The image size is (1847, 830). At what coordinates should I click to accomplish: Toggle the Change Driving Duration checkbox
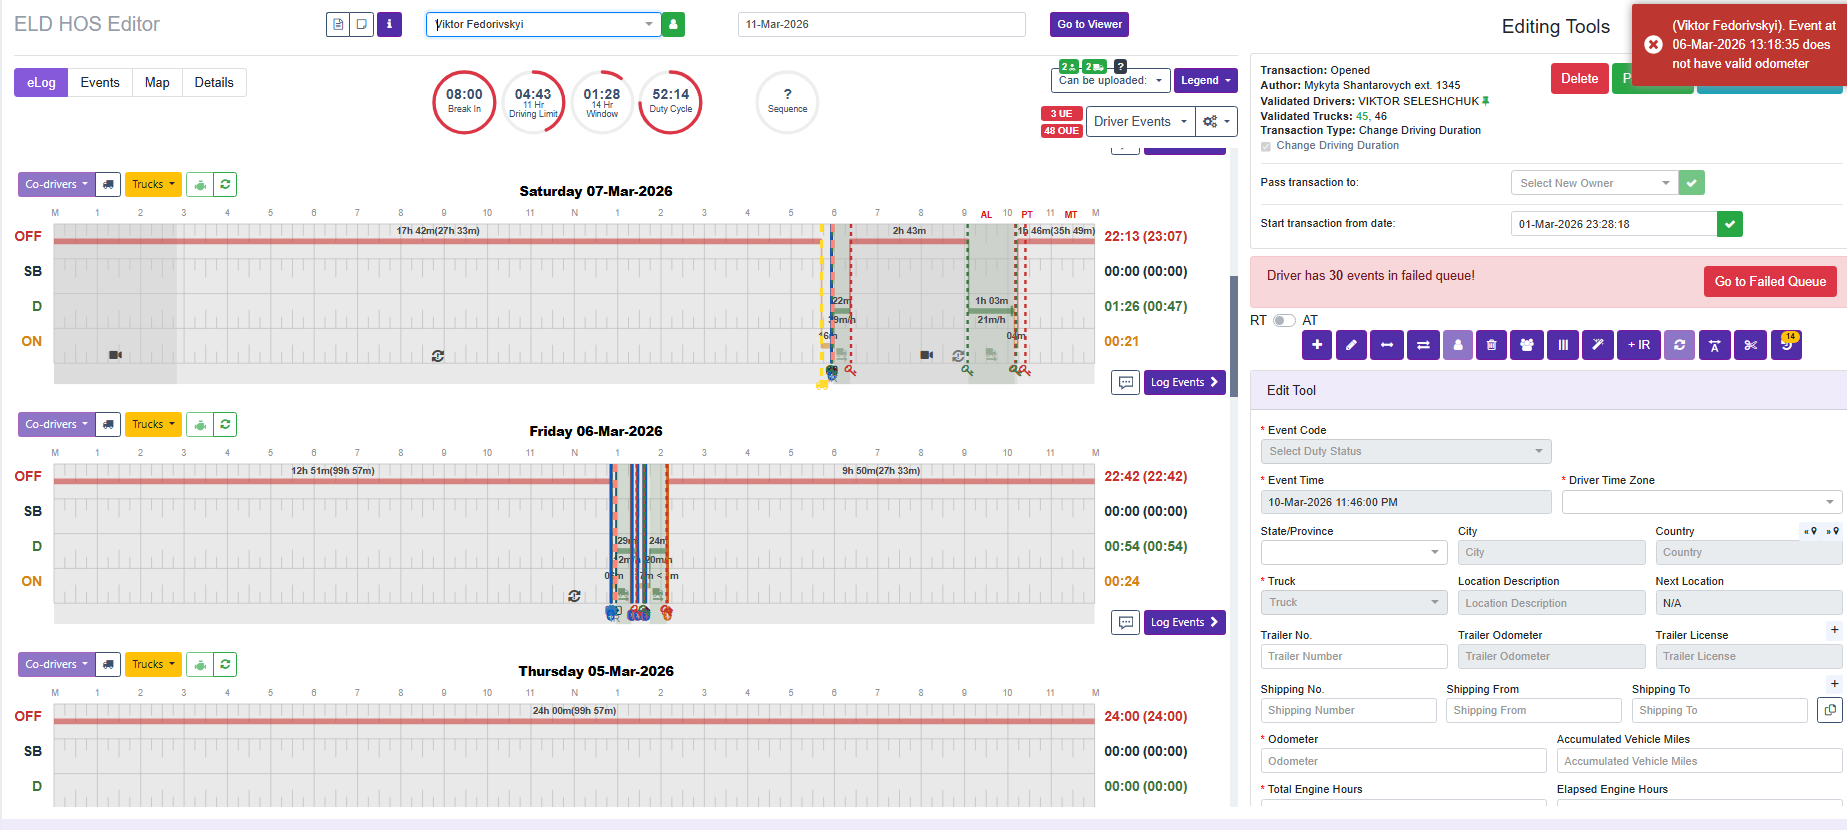[1266, 146]
